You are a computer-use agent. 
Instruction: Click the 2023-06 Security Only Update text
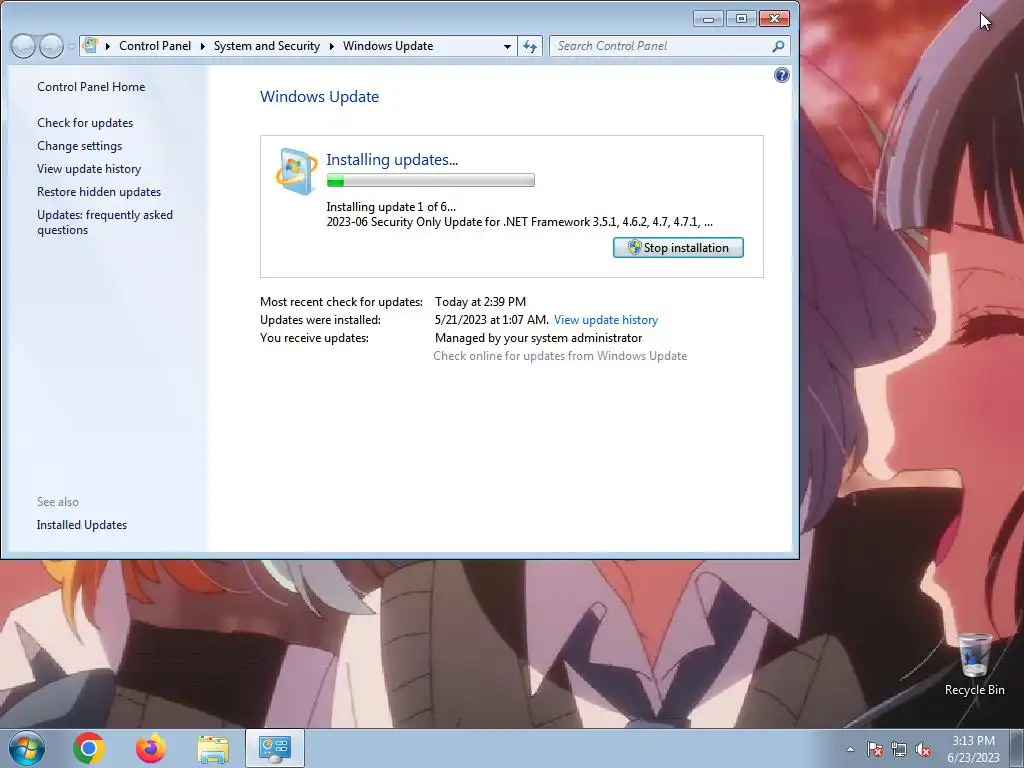519,222
